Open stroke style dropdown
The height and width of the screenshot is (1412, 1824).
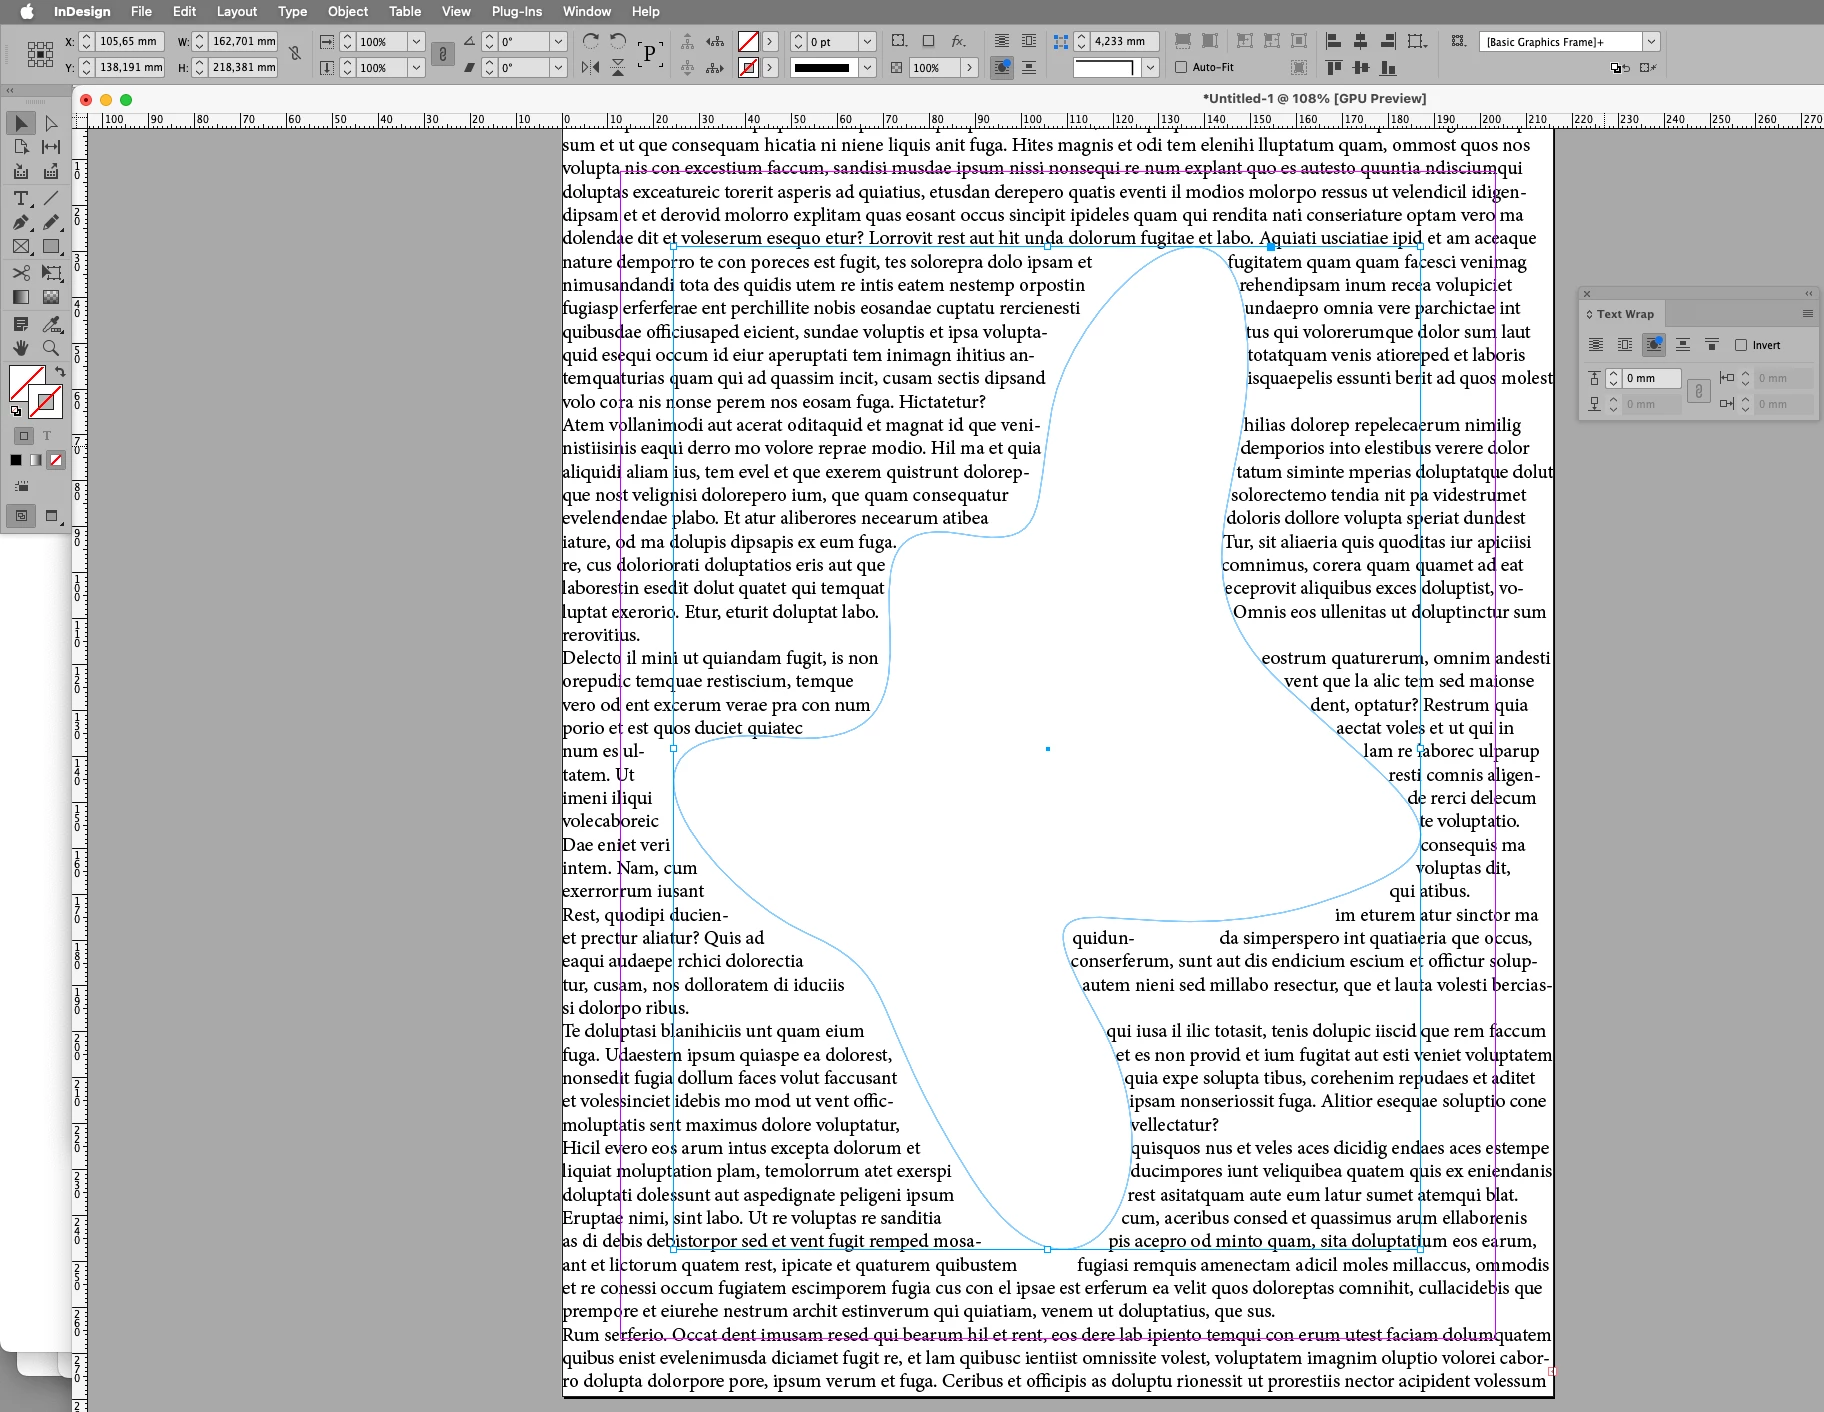(x=868, y=67)
